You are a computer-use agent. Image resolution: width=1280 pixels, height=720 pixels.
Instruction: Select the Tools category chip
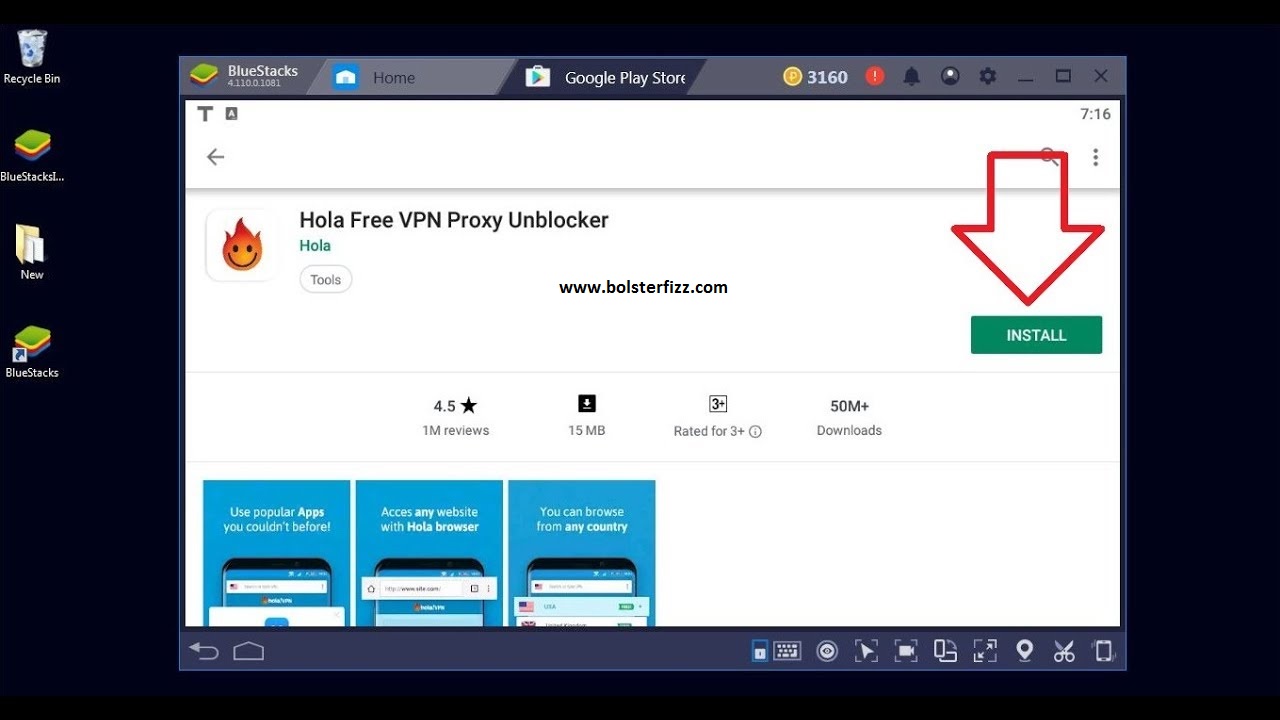(x=325, y=280)
